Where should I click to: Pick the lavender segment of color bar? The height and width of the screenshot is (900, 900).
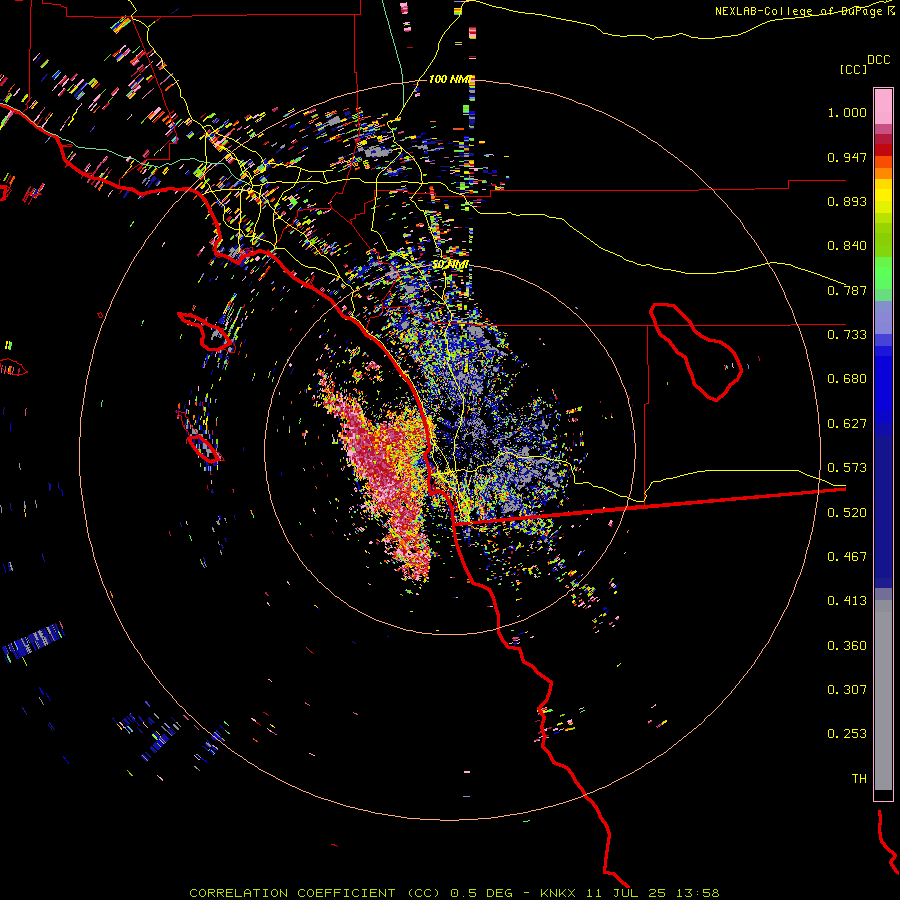(883, 317)
